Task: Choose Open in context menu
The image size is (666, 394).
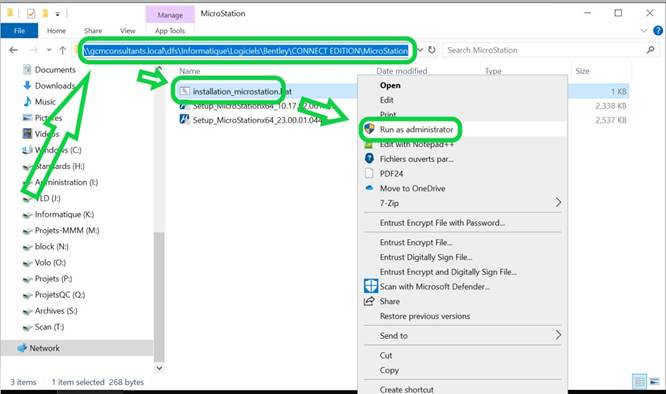Action: coord(390,85)
